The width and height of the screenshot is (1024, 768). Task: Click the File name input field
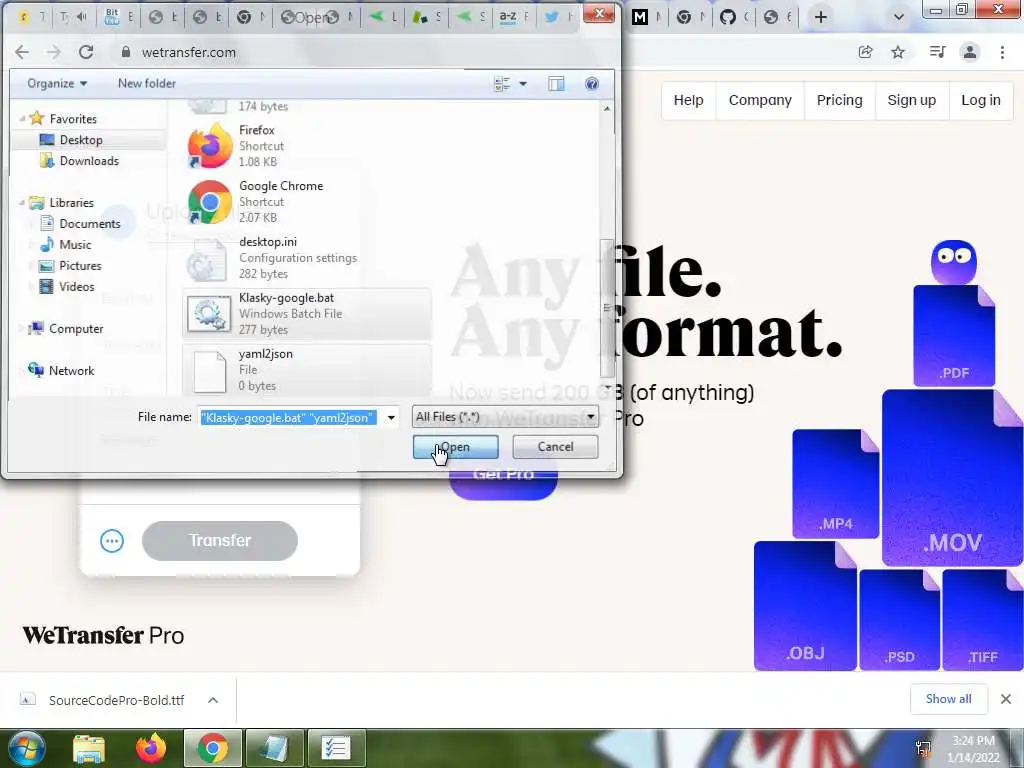[290, 417]
